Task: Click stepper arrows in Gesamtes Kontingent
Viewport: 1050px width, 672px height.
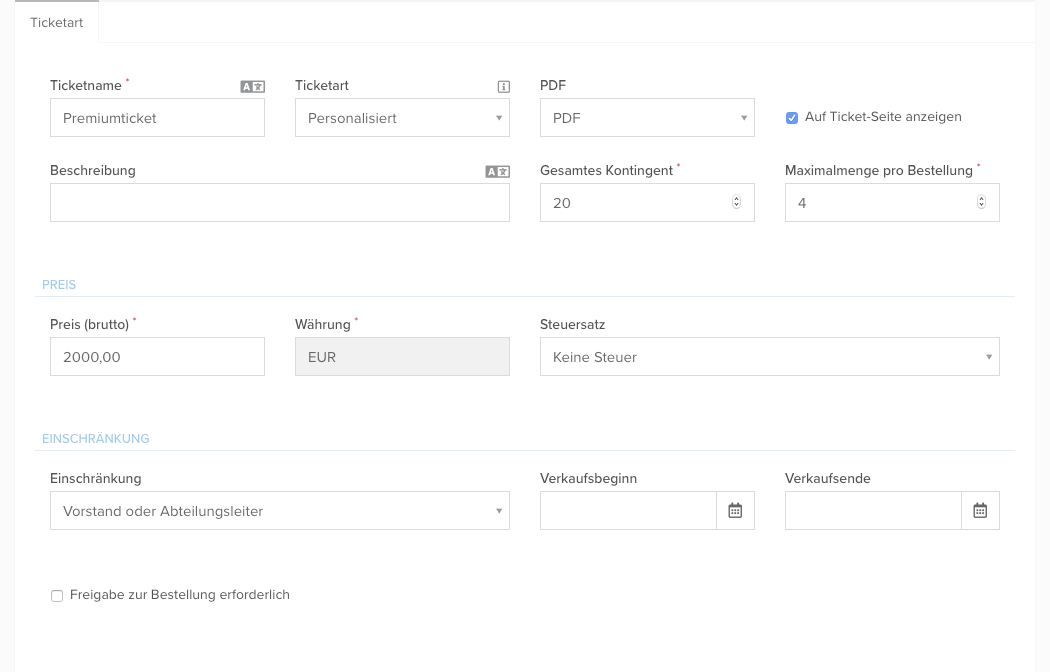Action: pyautogui.click(x=737, y=203)
